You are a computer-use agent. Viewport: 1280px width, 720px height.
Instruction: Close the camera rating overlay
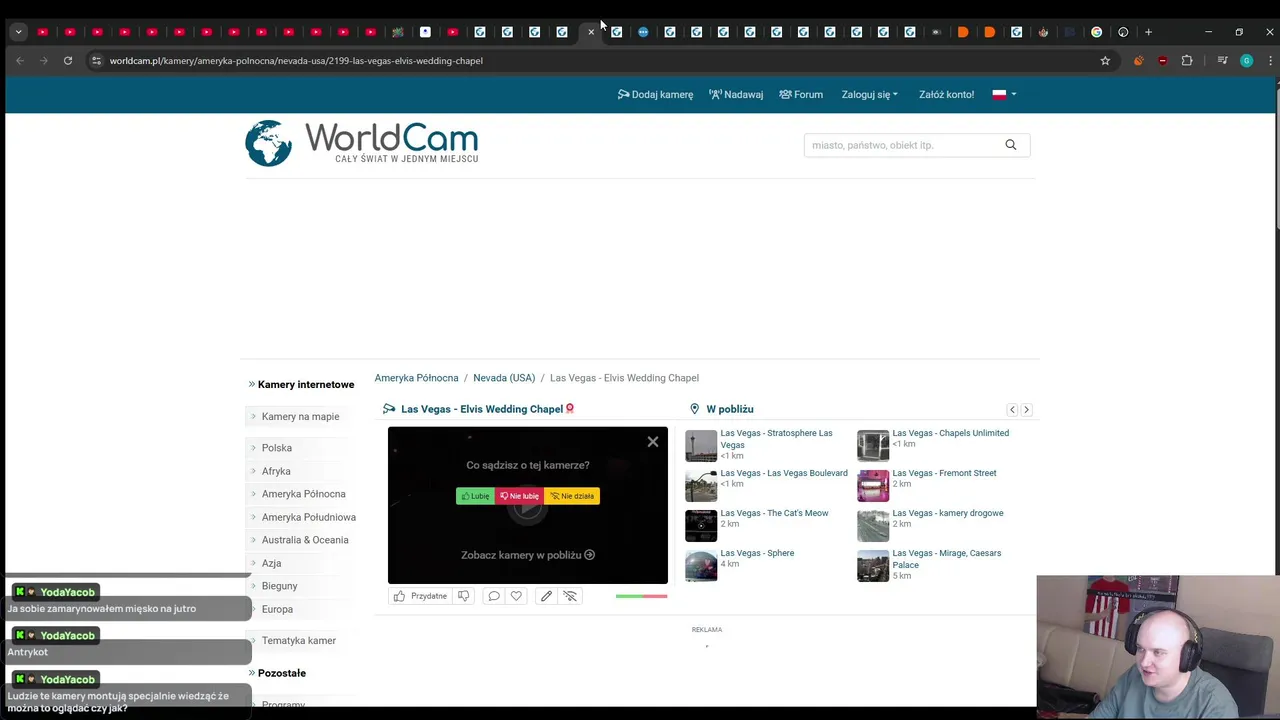653,441
